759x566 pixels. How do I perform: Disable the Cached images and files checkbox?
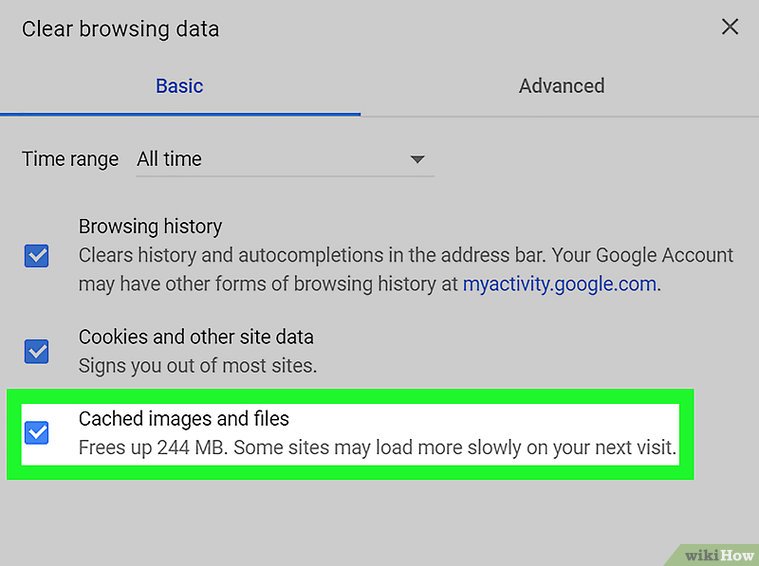tap(37, 432)
